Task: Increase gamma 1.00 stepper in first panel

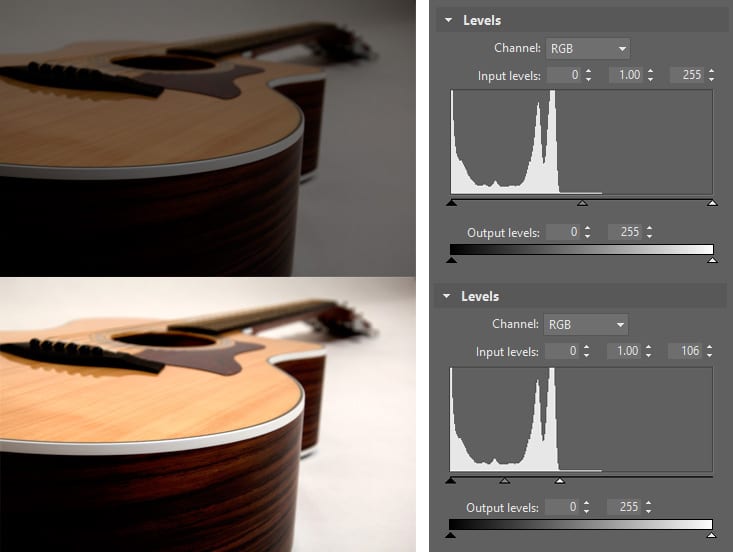Action: 650,71
